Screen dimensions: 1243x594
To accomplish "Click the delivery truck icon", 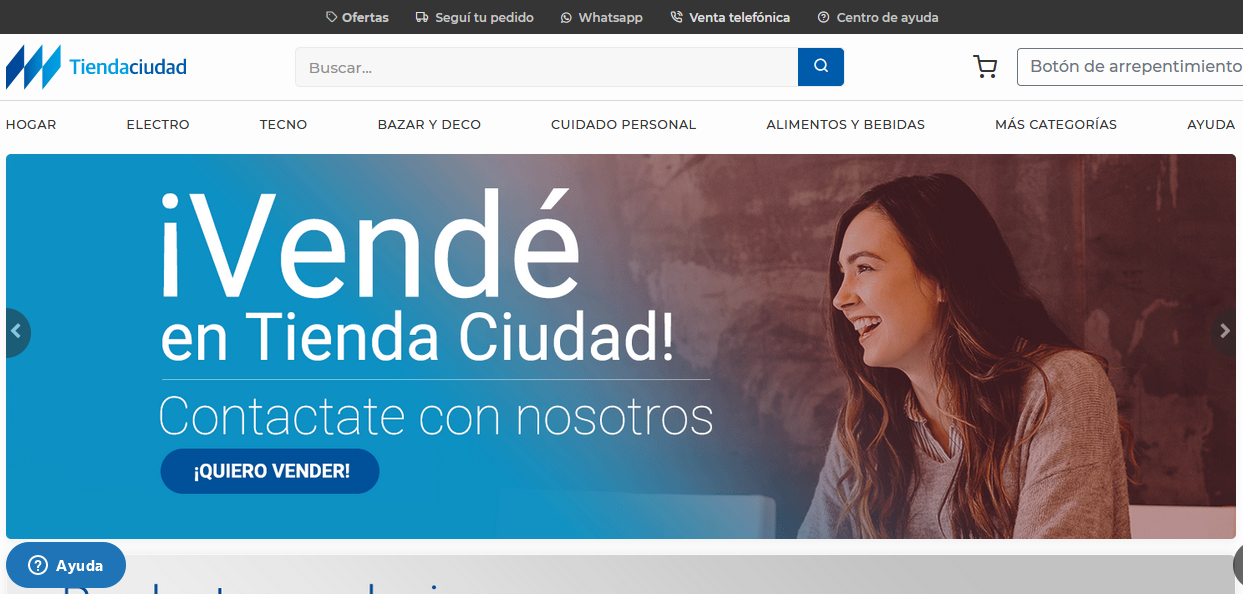I will (x=422, y=17).
